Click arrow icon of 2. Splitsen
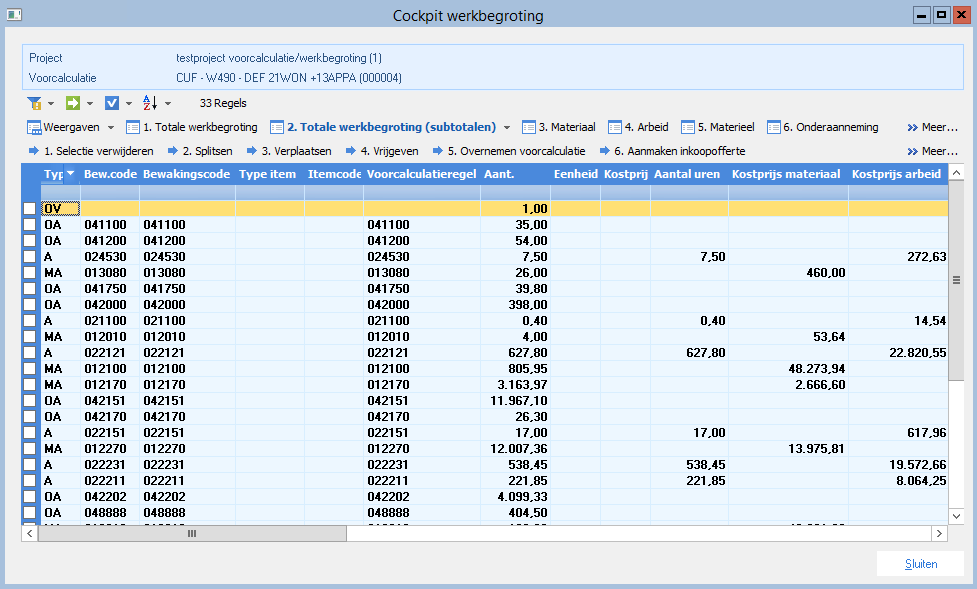The height and width of the screenshot is (589, 977). 173,151
